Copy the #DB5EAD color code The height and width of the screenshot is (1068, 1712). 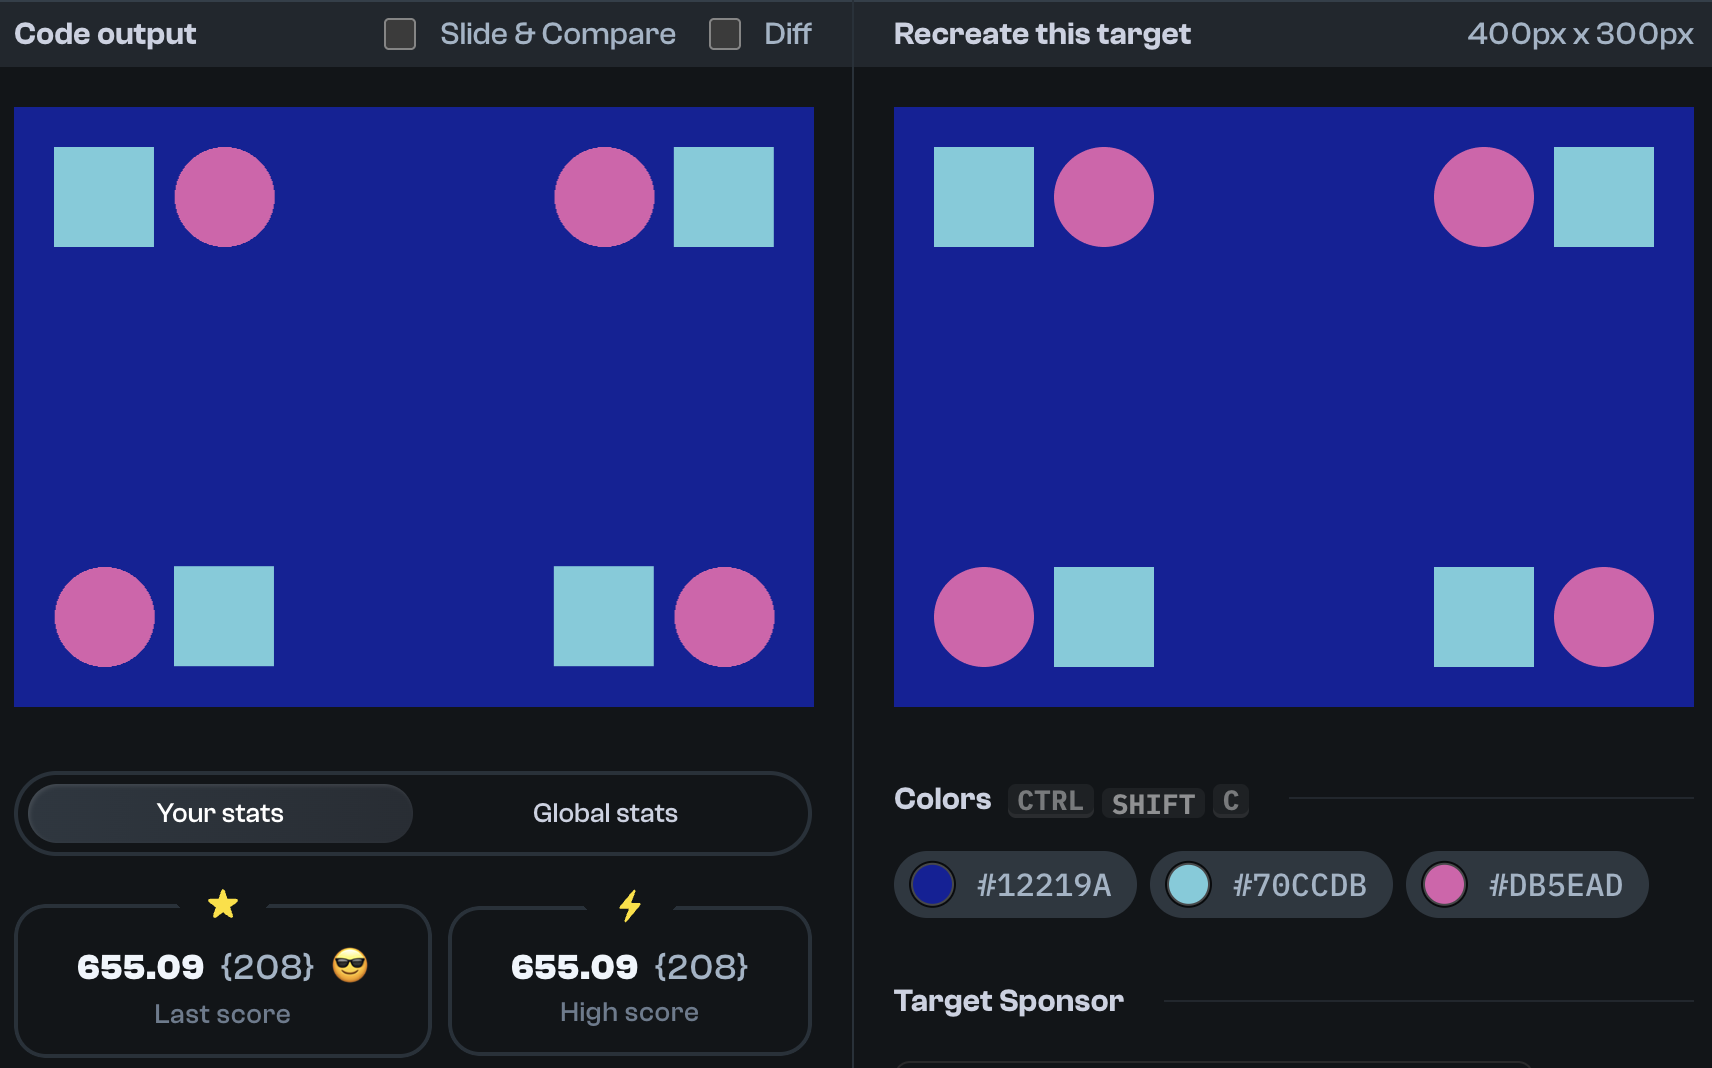tap(1556, 884)
